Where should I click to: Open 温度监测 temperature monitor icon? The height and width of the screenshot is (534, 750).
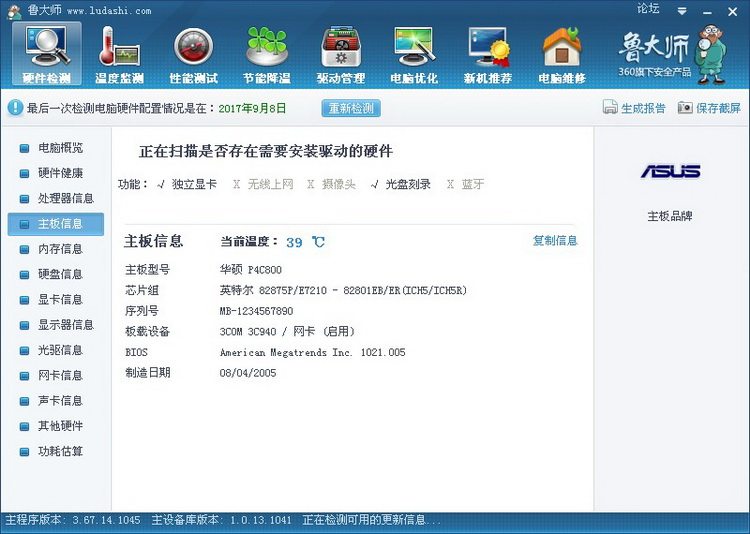click(120, 54)
